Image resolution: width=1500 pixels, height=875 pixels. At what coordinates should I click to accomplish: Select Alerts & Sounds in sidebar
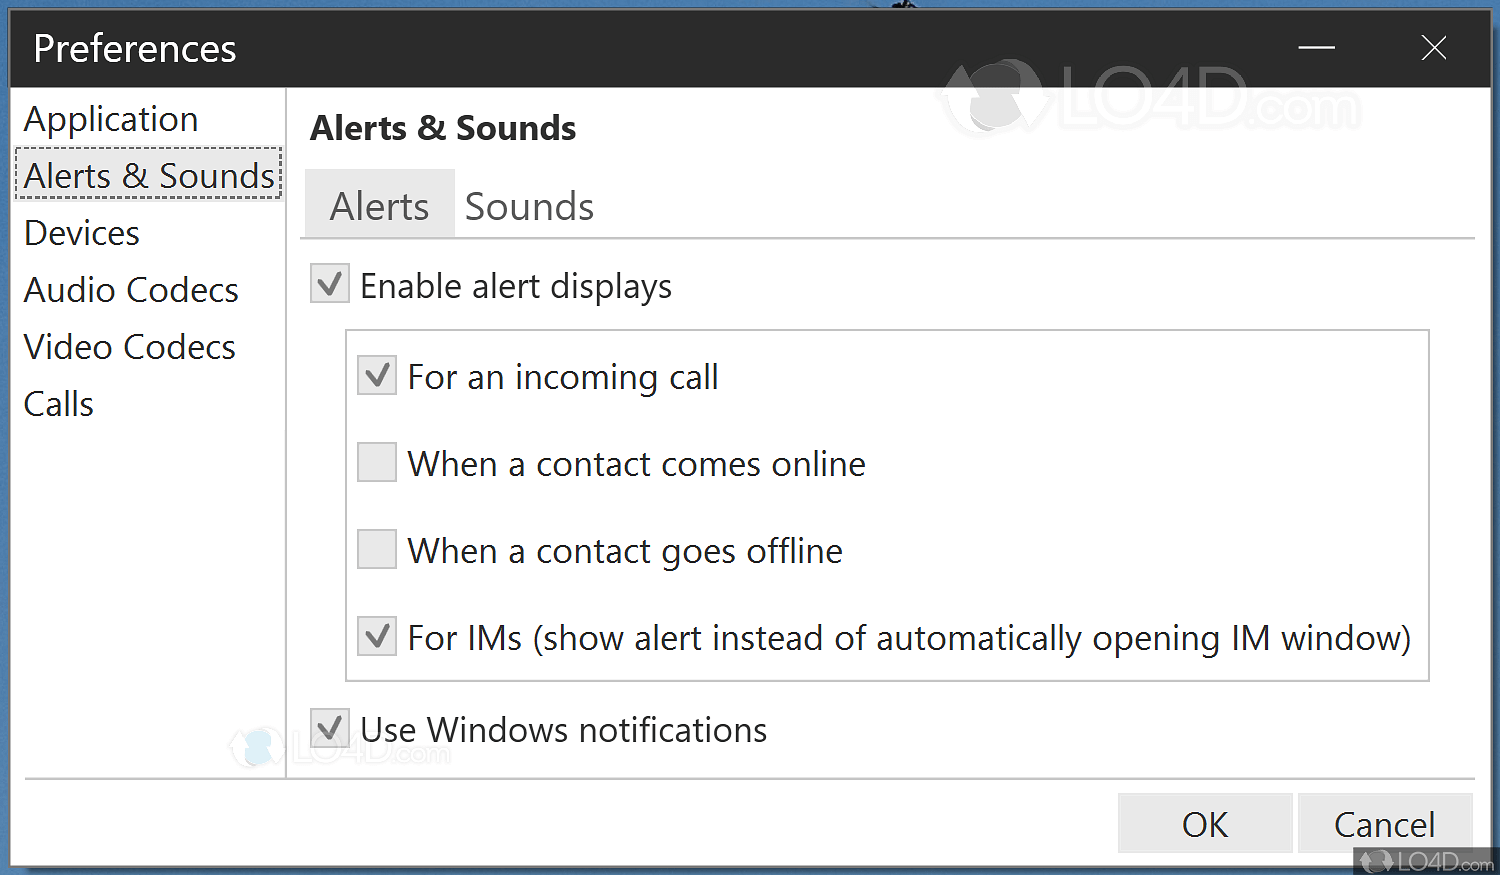[148, 174]
